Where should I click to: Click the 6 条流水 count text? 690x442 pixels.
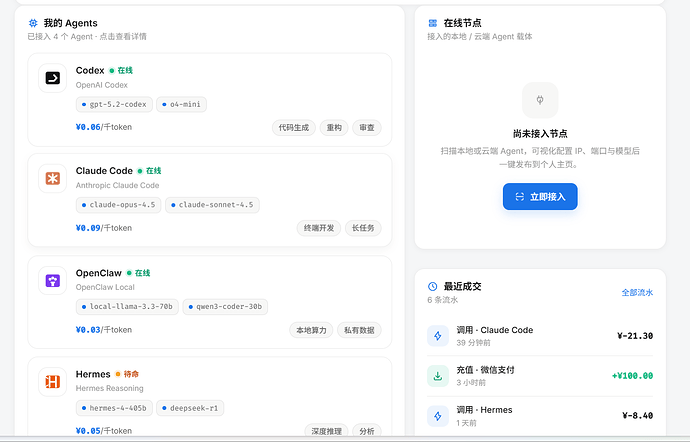point(443,300)
